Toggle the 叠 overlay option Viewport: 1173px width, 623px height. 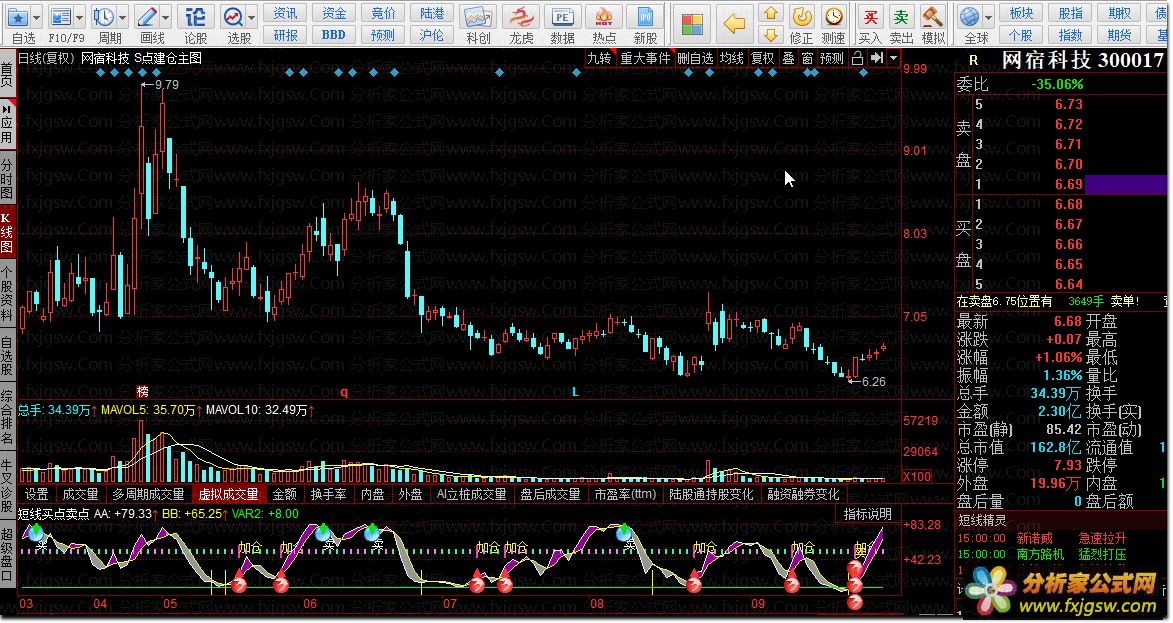point(788,58)
